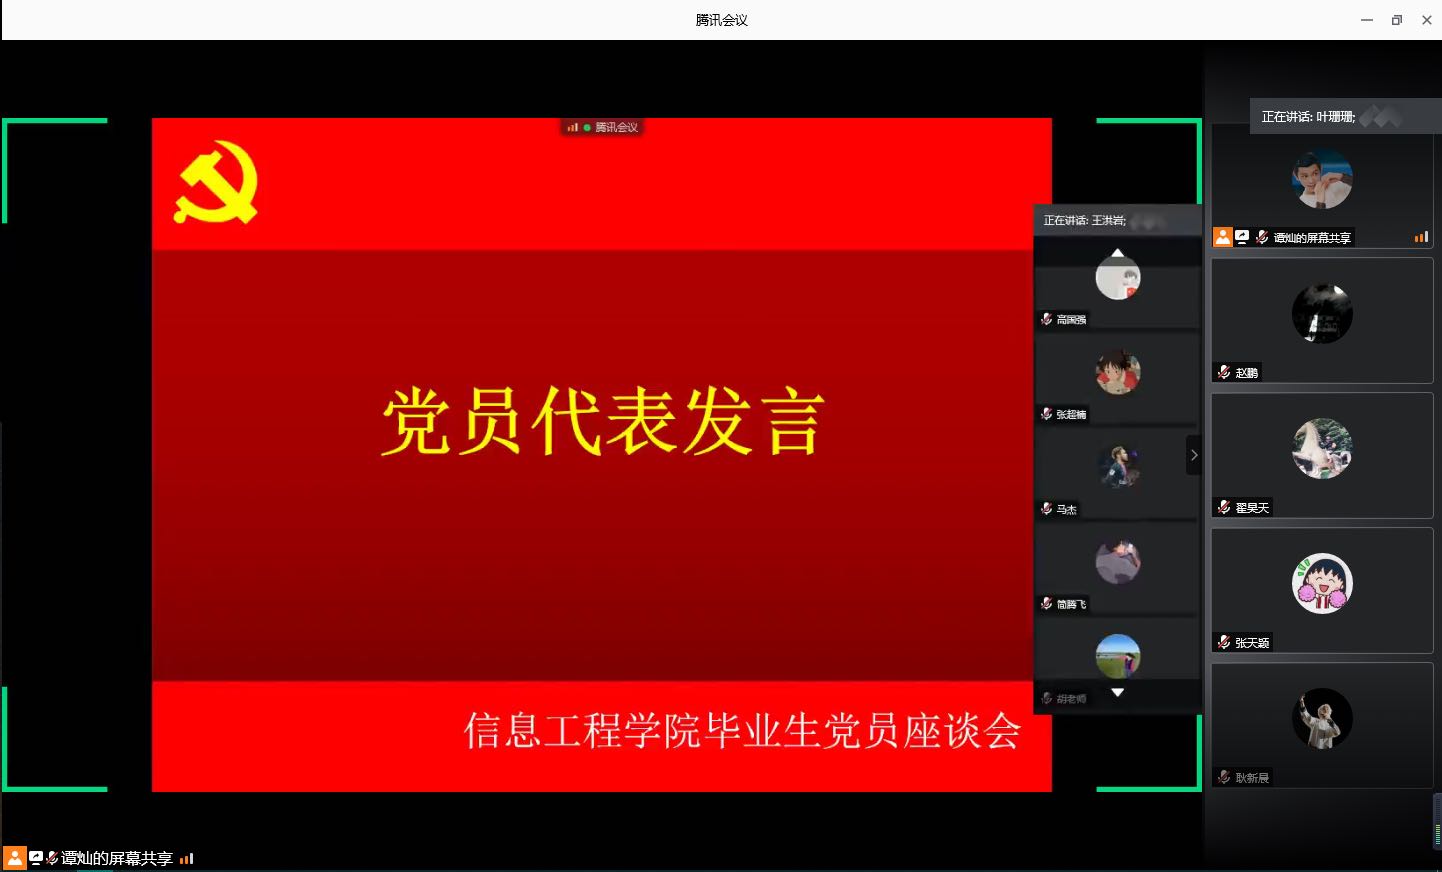Viewport: 1442px width, 872px height.
Task: Click signal indicator on the slide's 腾讯会议 tag
Action: coord(572,127)
